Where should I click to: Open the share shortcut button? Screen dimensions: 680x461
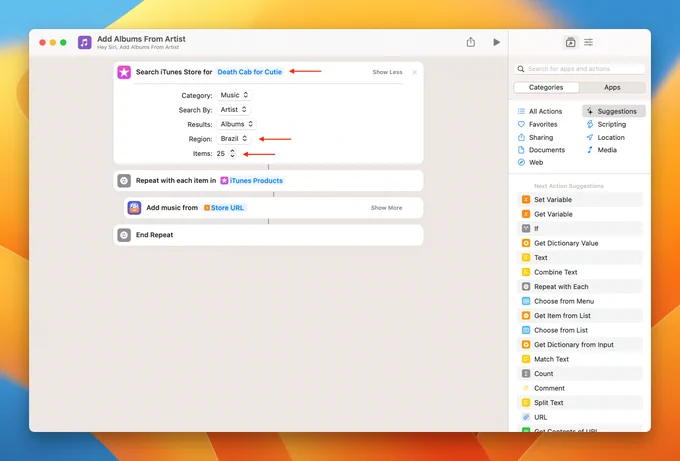471,42
